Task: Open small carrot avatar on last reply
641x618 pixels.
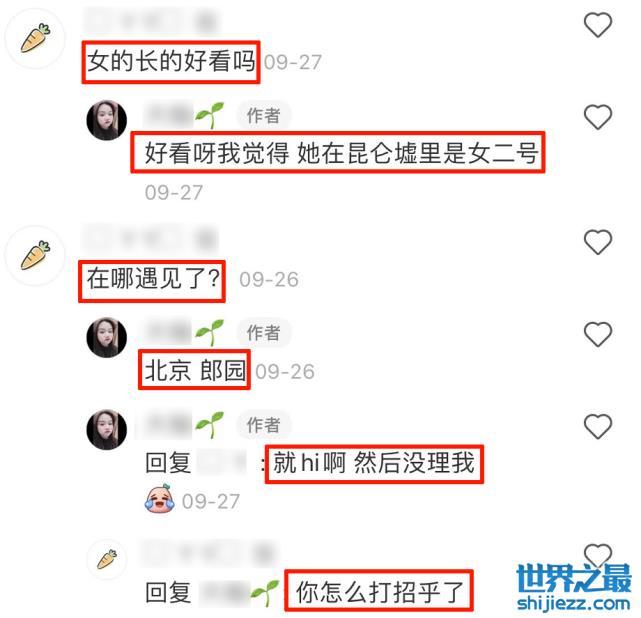Action: tap(107, 559)
